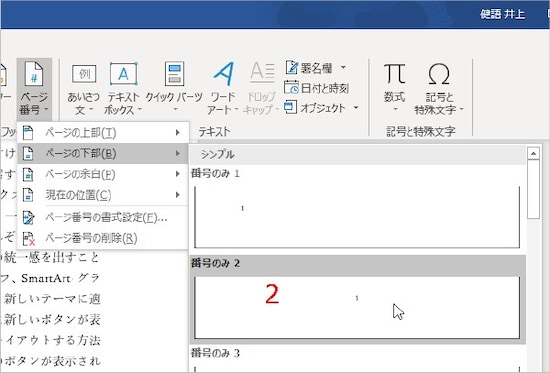Click the 日付と時刻 date and time button

pyautogui.click(x=316, y=88)
